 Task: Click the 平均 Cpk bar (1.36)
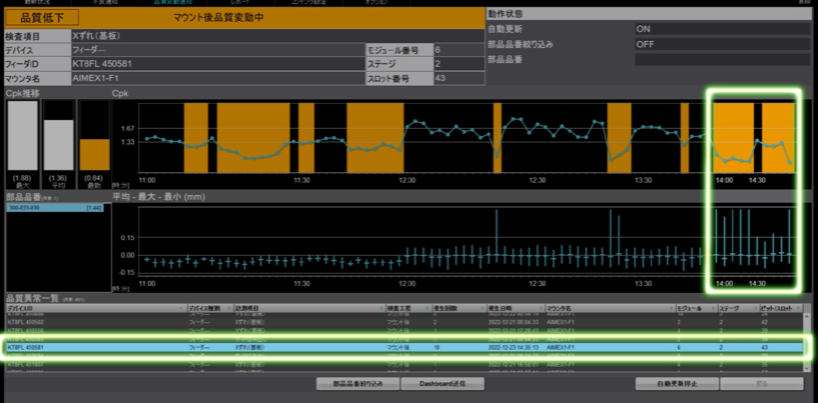pyautogui.click(x=58, y=145)
